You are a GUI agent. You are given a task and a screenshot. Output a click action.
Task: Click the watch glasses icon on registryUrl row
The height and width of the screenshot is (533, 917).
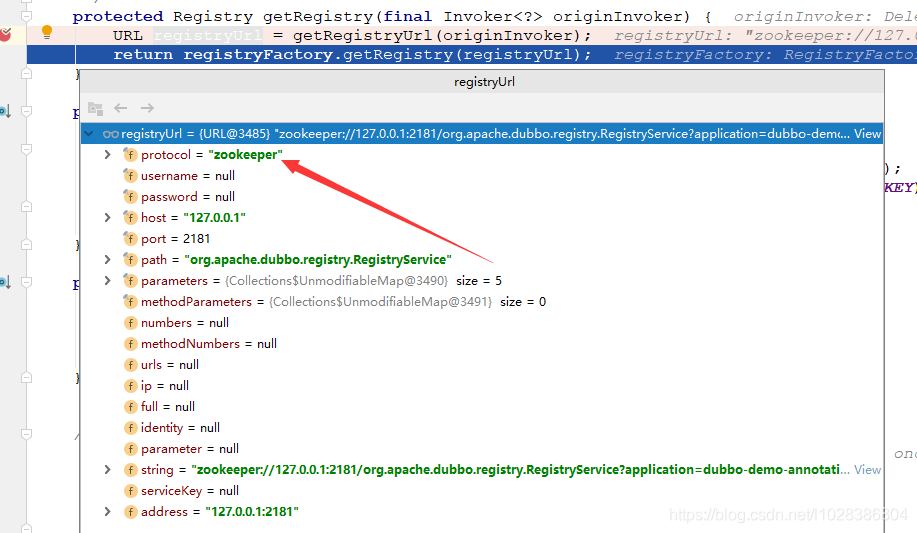click(111, 134)
